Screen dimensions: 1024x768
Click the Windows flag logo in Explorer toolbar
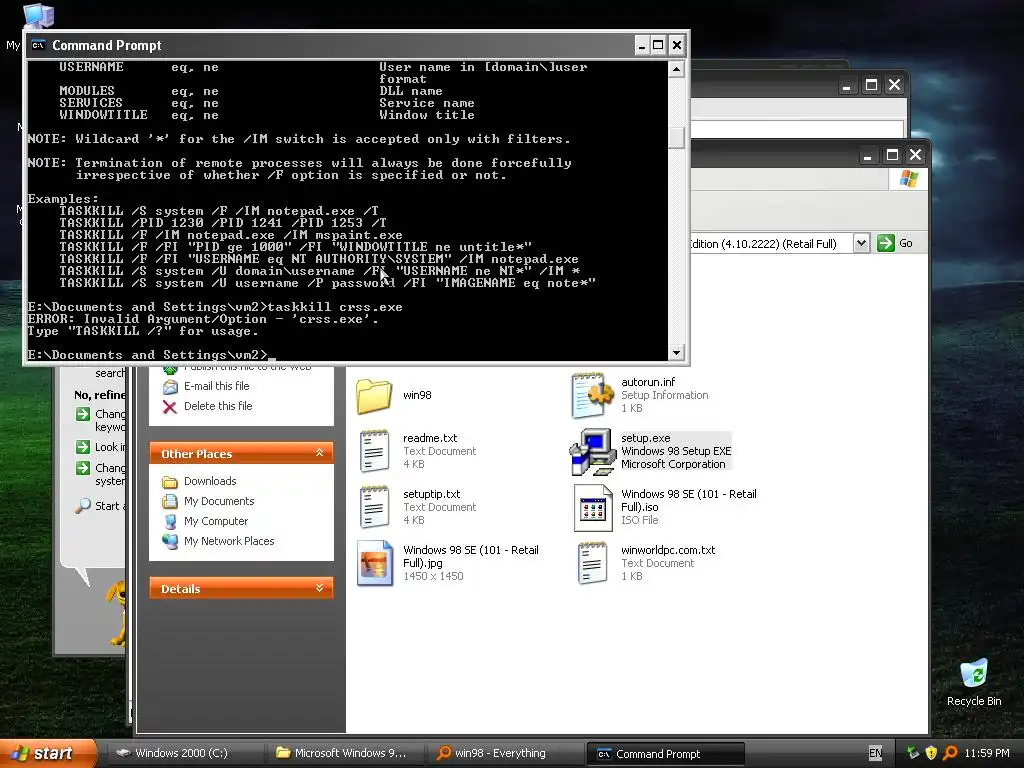click(908, 179)
